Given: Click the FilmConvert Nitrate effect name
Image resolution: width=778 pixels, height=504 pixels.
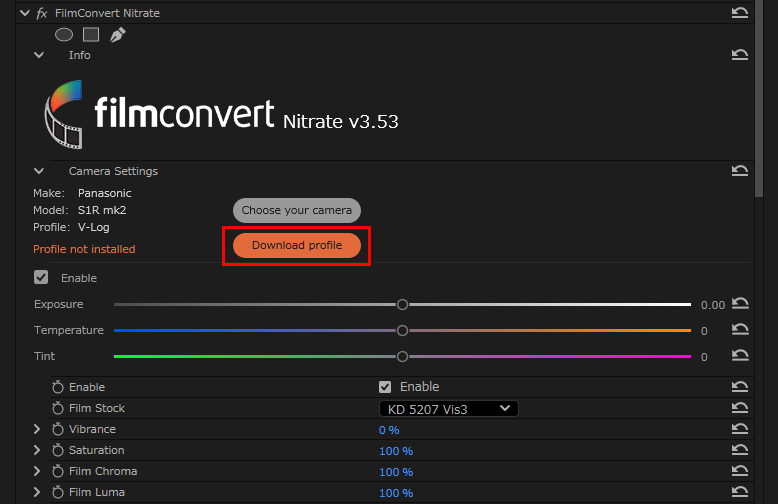Looking at the screenshot, I should tap(107, 13).
